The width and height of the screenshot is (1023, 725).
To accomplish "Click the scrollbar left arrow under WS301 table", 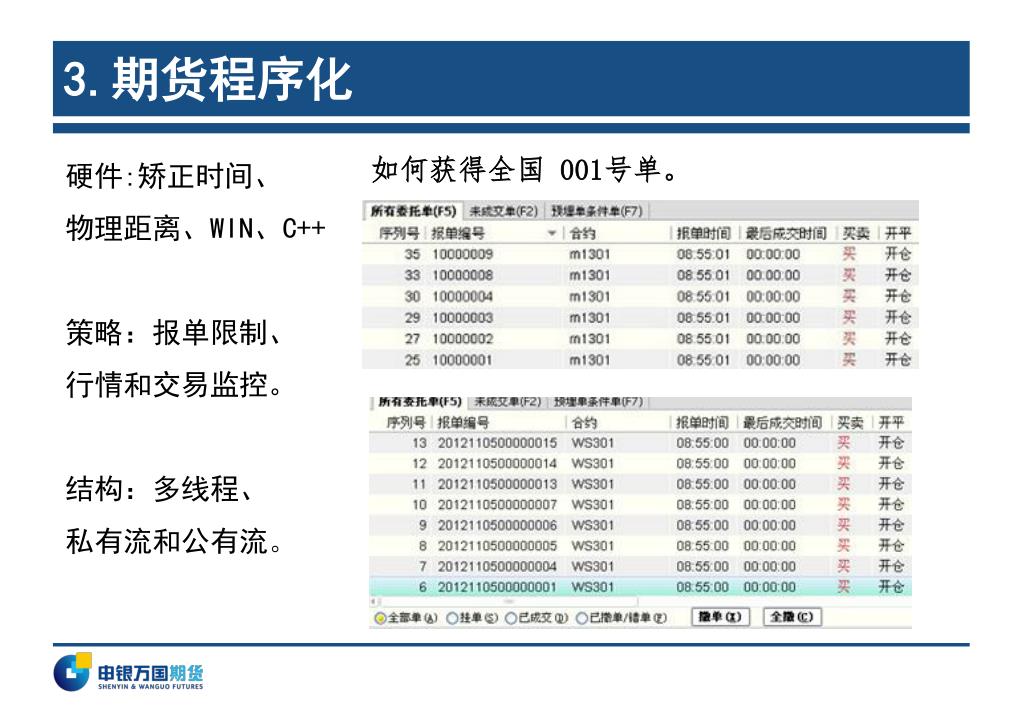I will (374, 601).
